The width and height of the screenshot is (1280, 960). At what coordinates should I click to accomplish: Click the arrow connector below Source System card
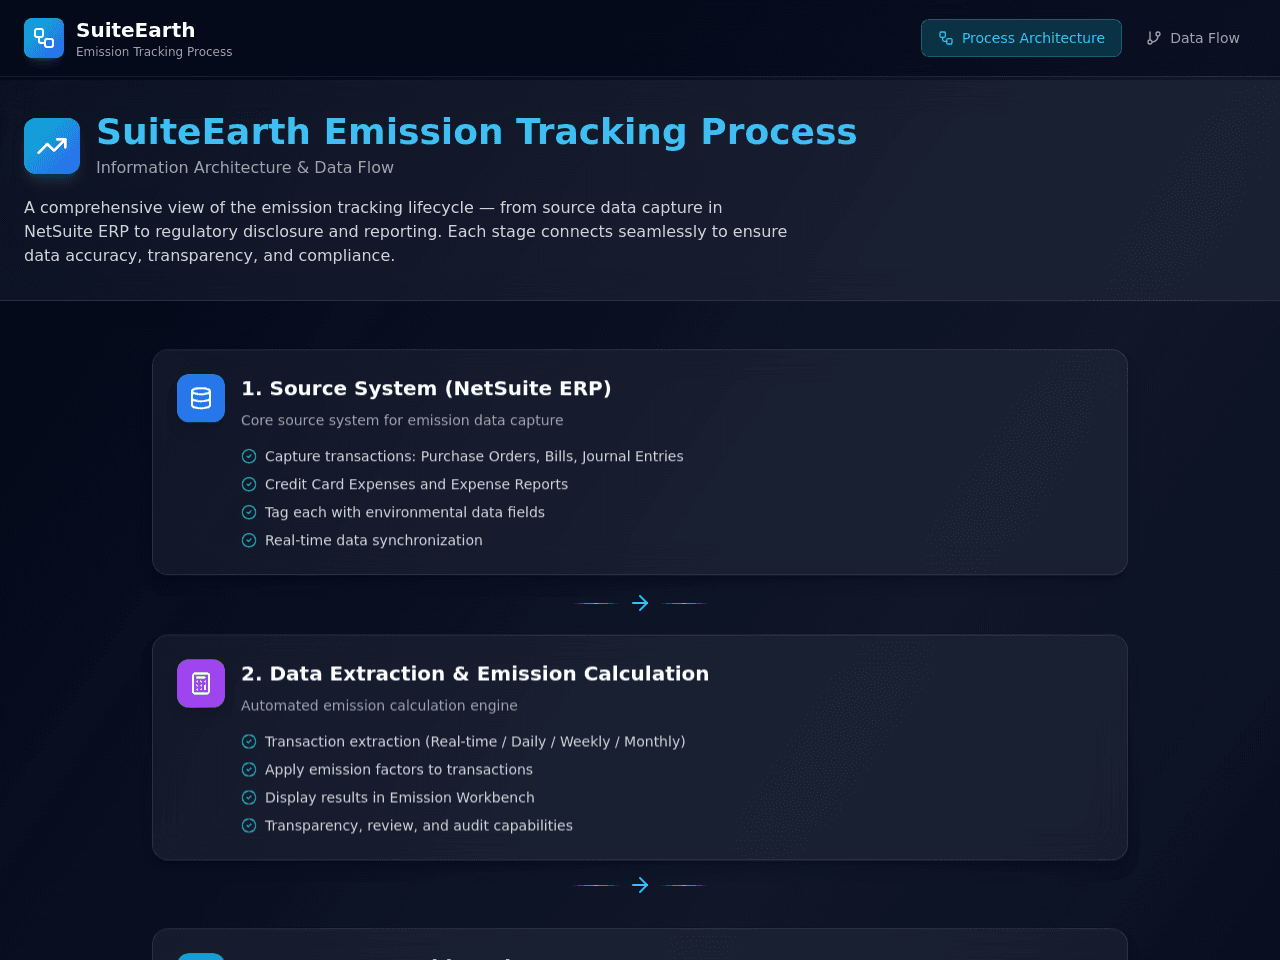(640, 603)
